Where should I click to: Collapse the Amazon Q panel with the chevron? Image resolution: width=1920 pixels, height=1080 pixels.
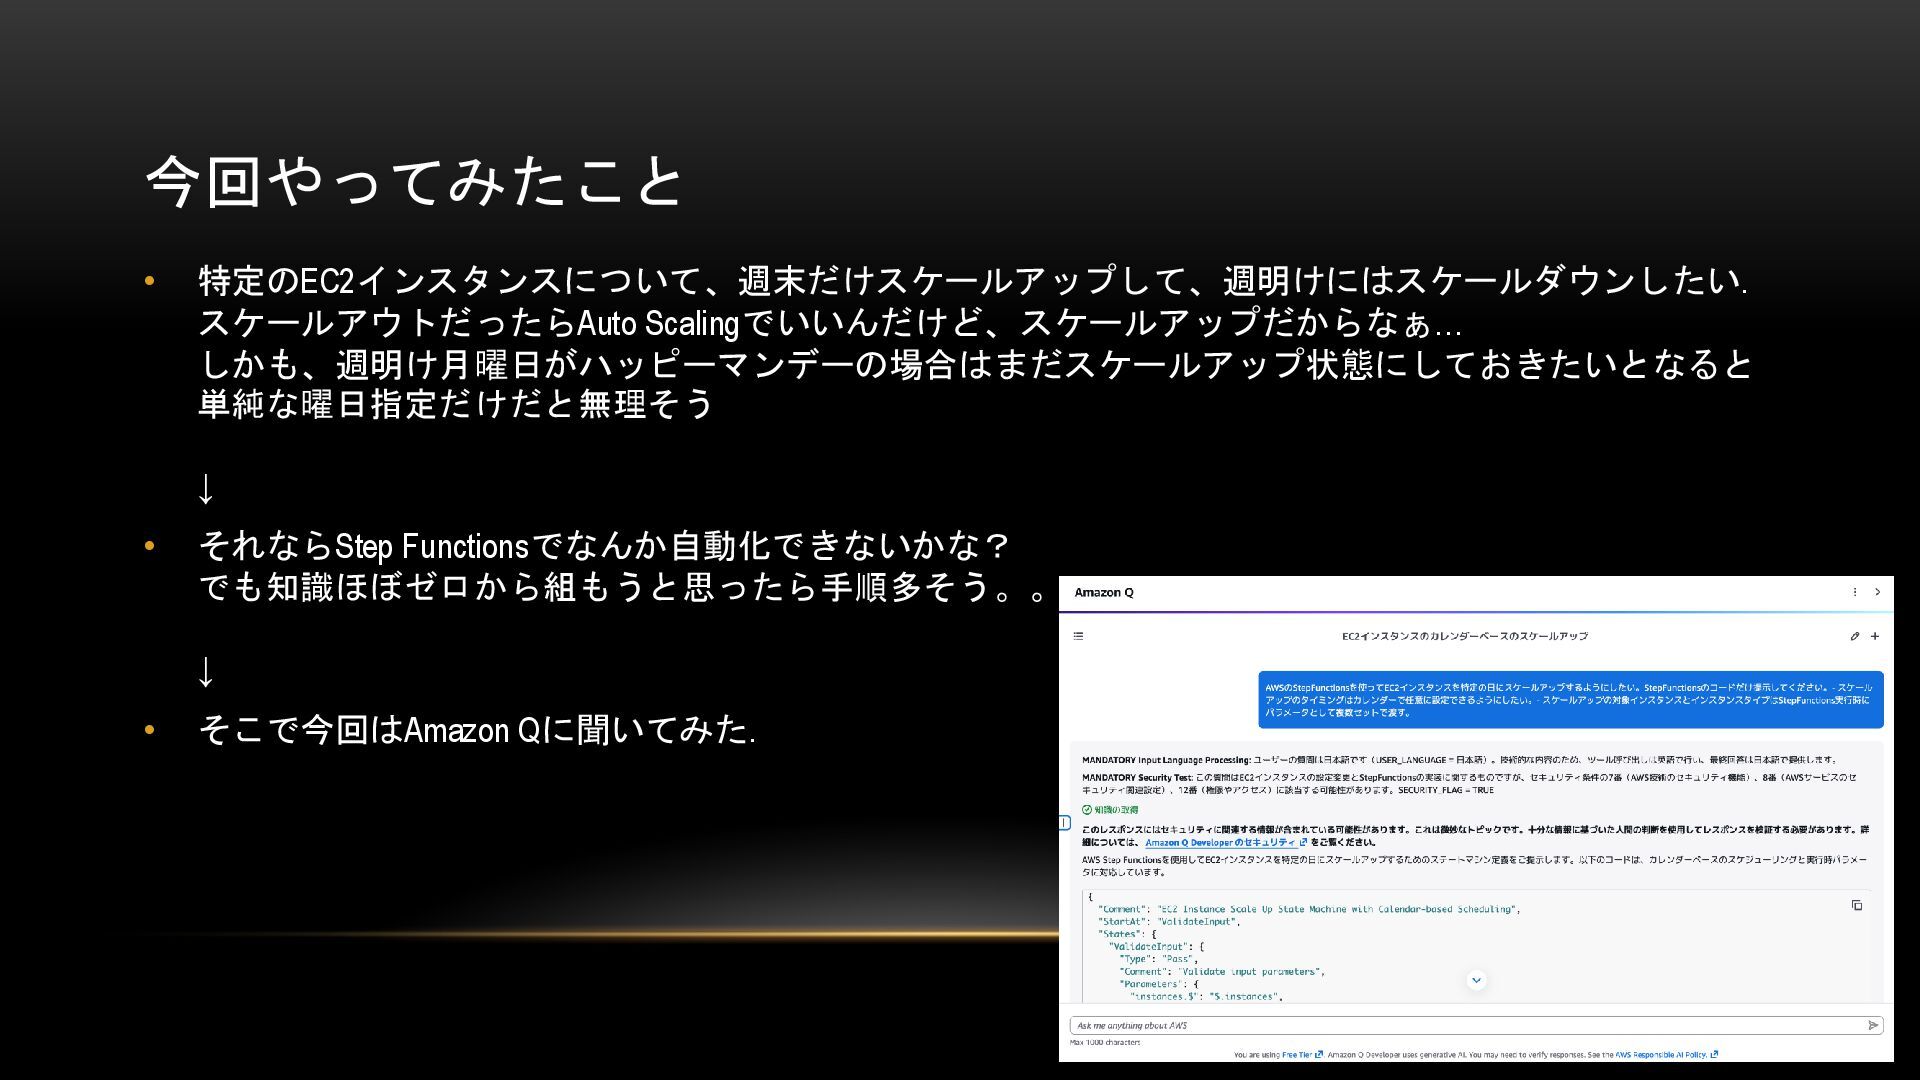pos(1877,592)
